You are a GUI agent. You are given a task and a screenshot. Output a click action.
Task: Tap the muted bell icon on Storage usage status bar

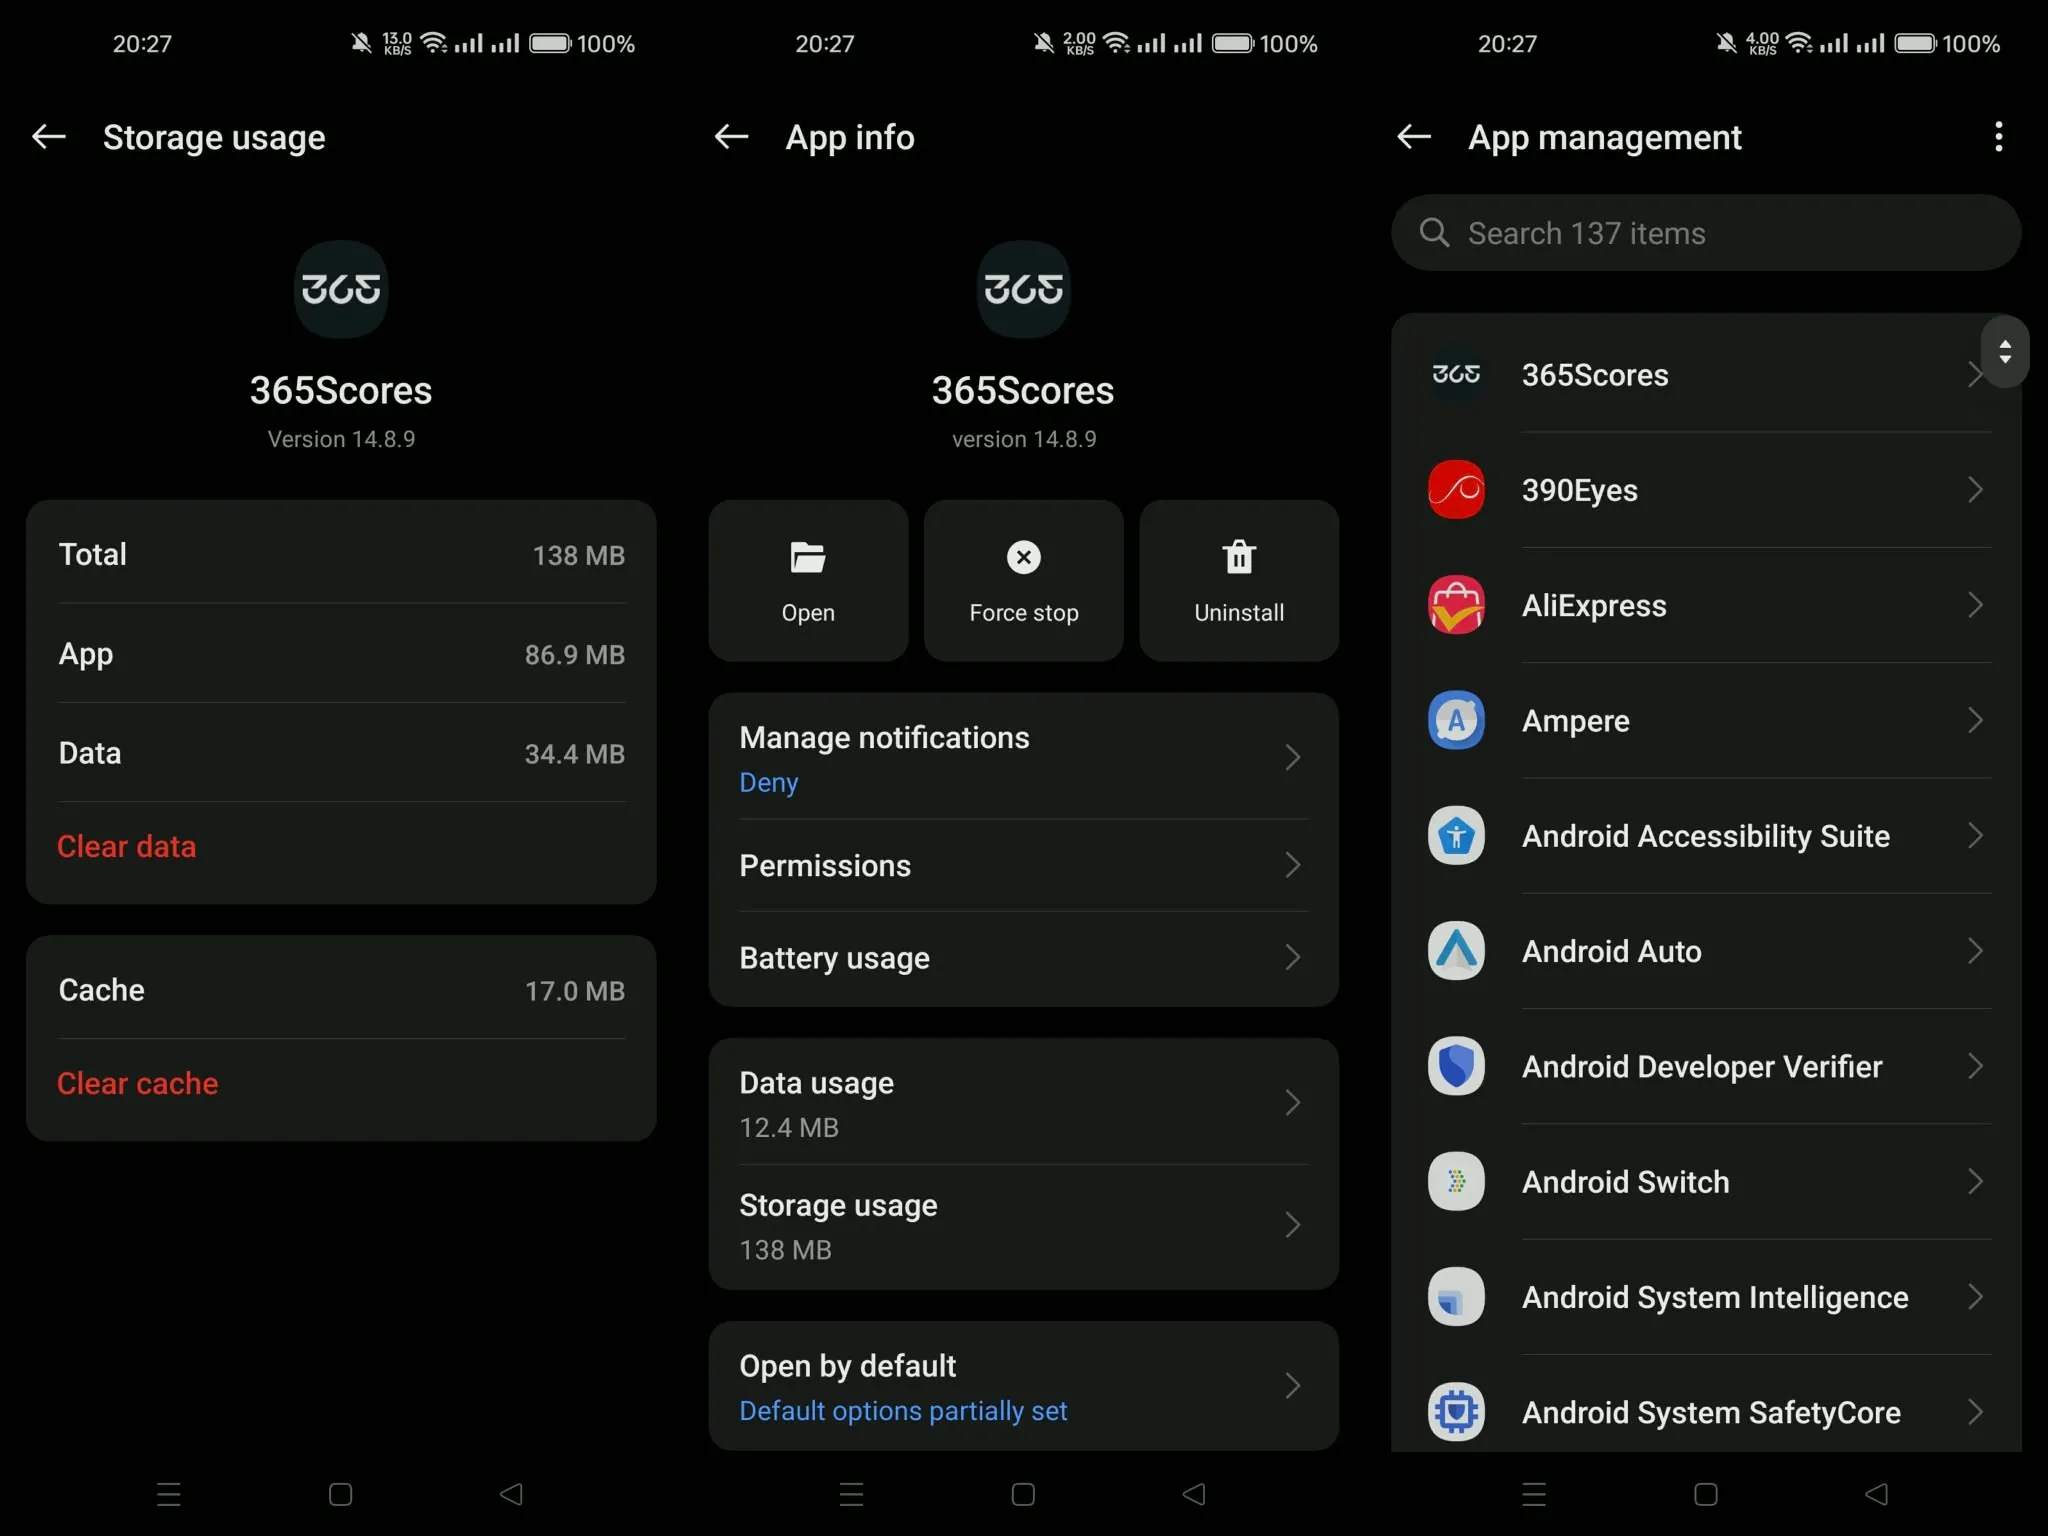(361, 43)
